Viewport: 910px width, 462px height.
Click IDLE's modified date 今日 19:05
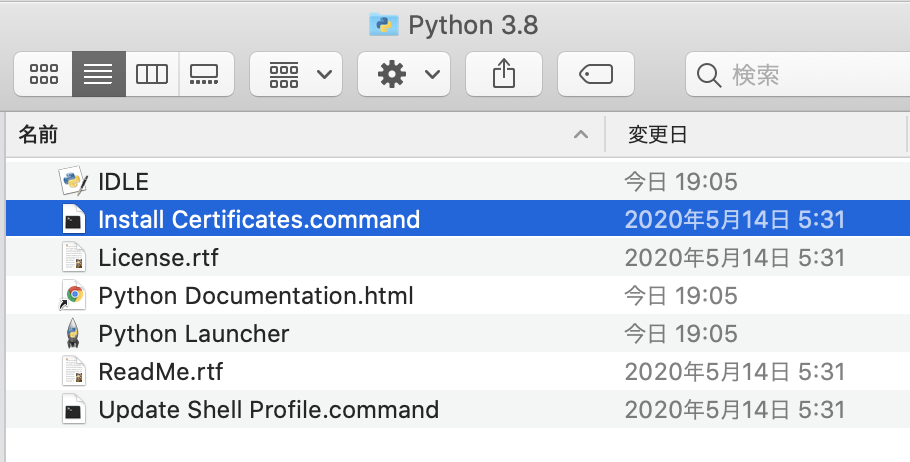tap(681, 182)
